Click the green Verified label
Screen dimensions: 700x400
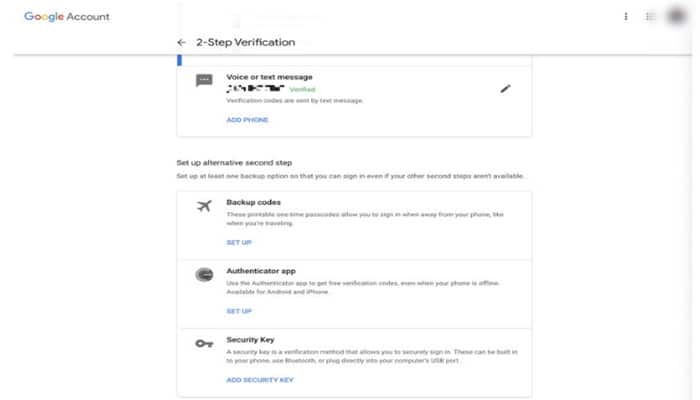point(302,89)
